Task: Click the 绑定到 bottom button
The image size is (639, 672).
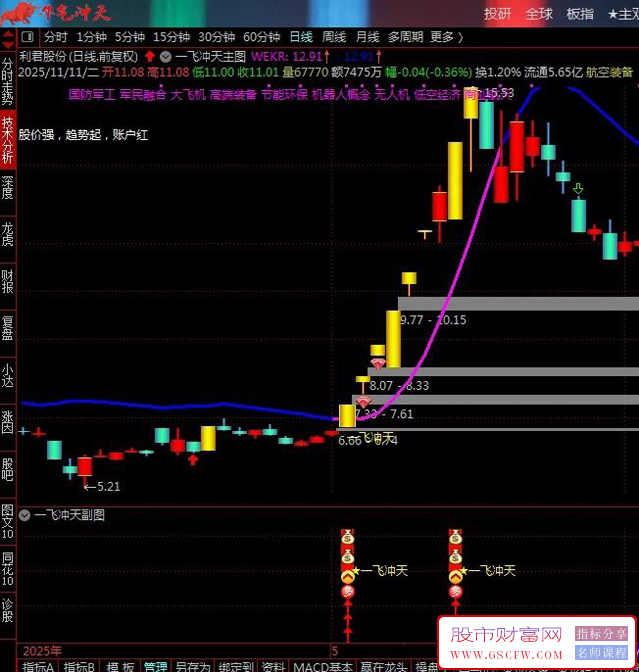Action: click(x=236, y=666)
